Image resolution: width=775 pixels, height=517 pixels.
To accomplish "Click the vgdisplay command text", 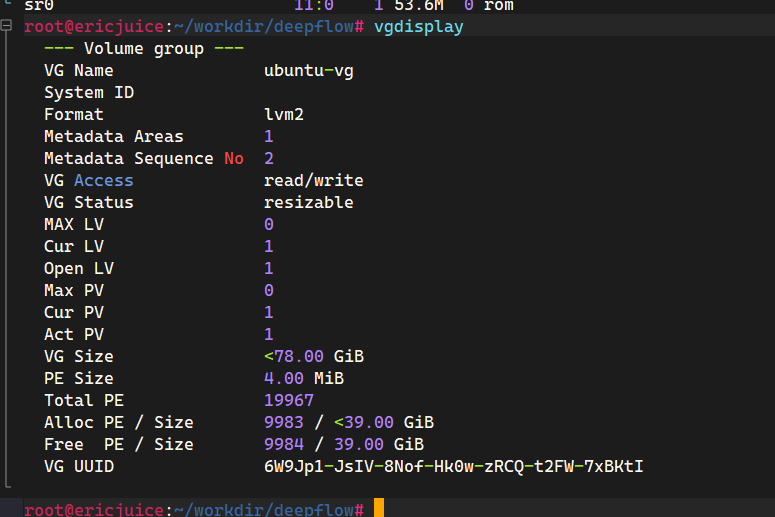I will (418, 27).
